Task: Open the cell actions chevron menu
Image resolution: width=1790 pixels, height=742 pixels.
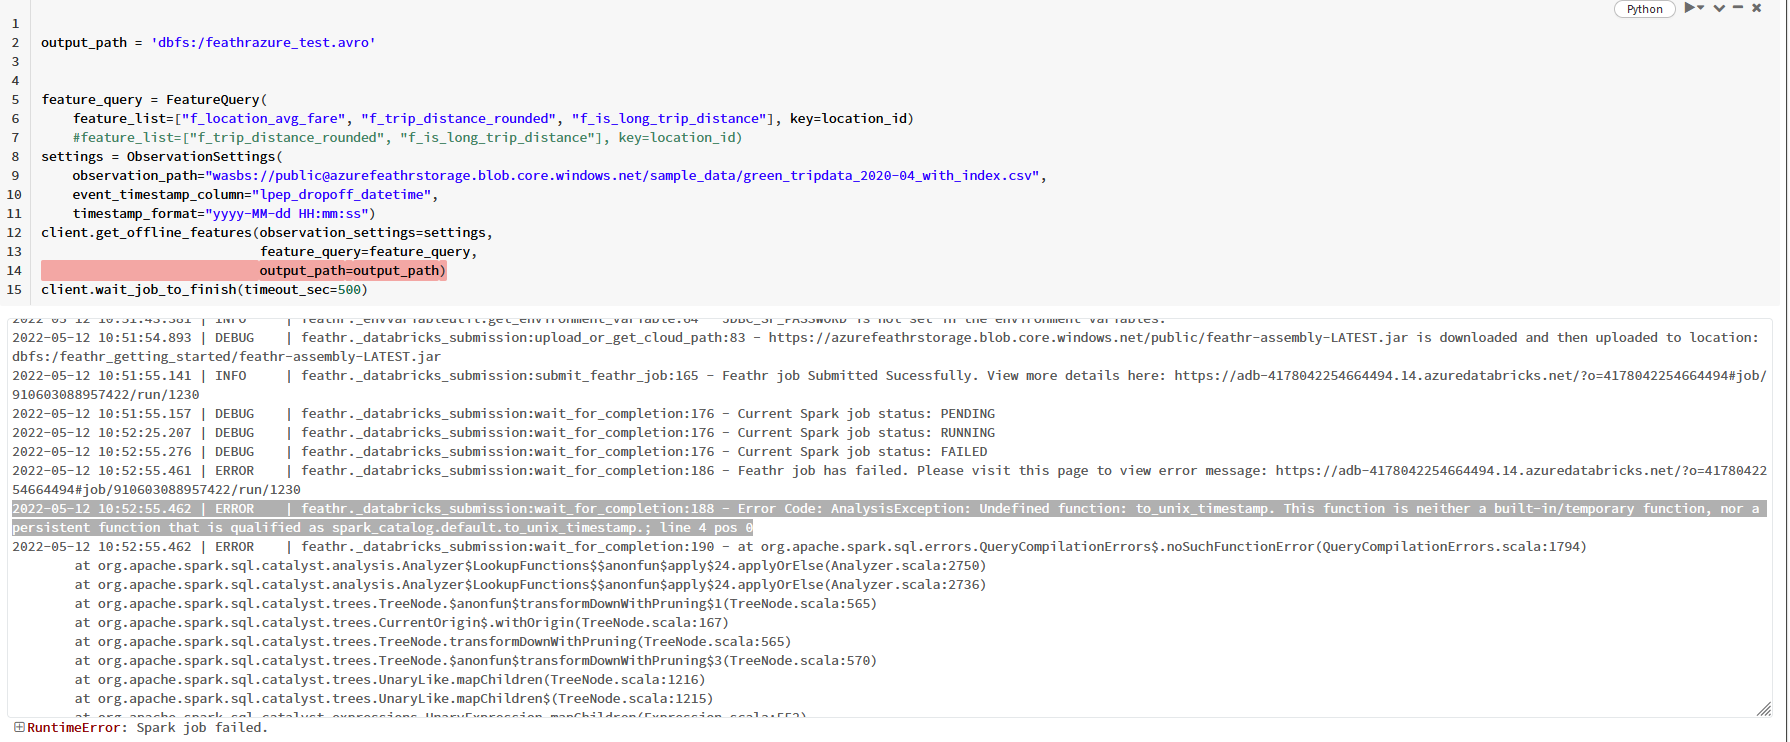Action: tap(1719, 8)
